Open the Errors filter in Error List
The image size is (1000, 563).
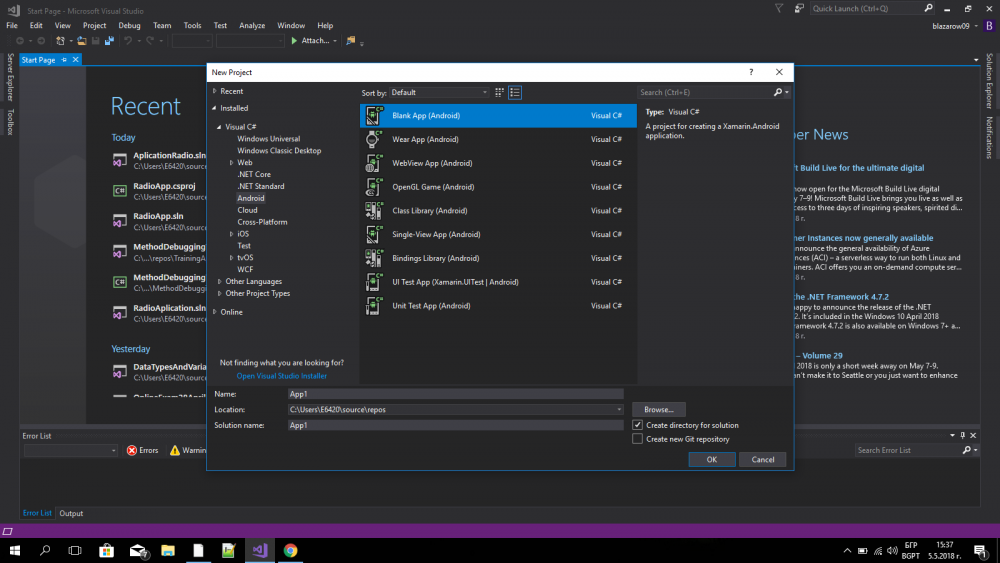click(x=143, y=450)
